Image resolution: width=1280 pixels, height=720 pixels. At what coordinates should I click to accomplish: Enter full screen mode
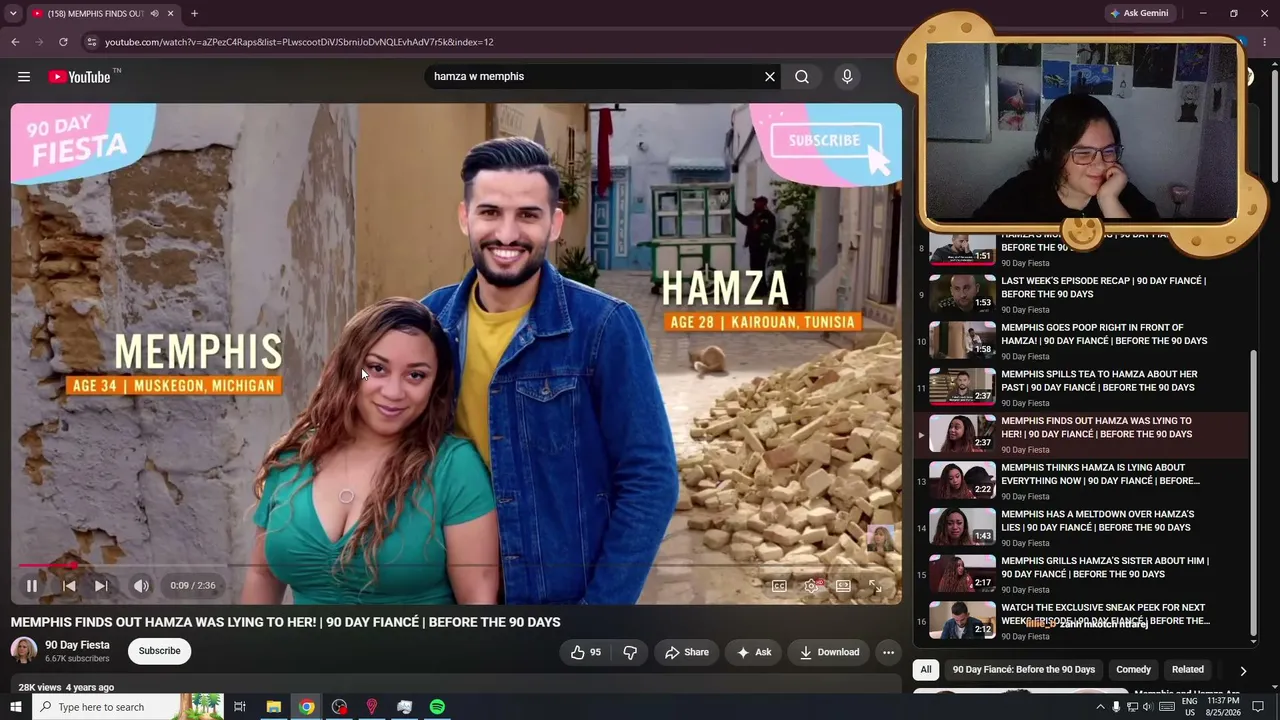875,586
